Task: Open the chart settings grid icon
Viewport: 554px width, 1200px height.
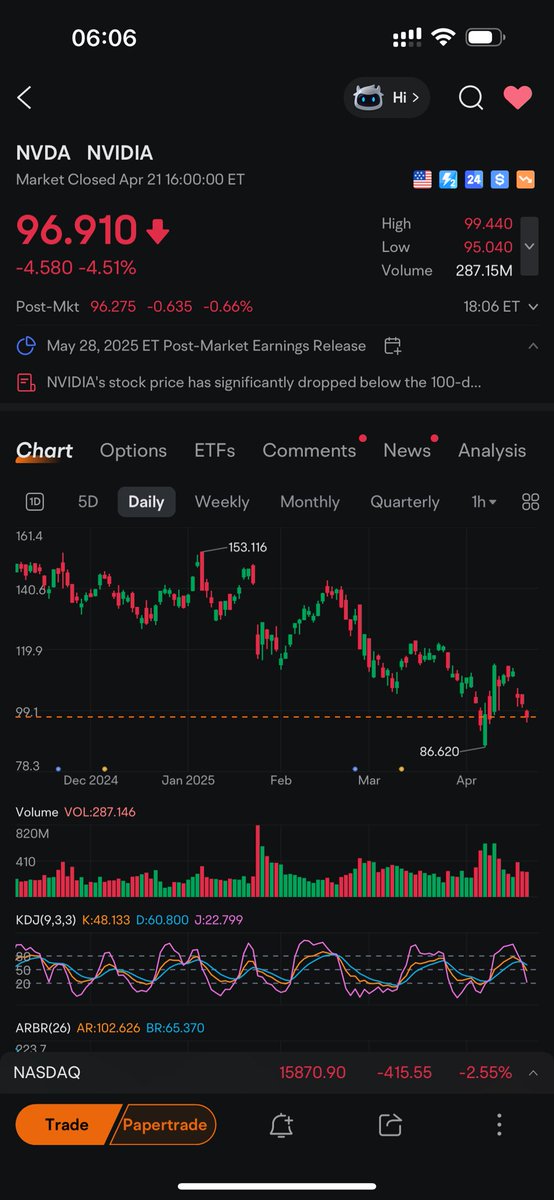Action: tap(531, 502)
